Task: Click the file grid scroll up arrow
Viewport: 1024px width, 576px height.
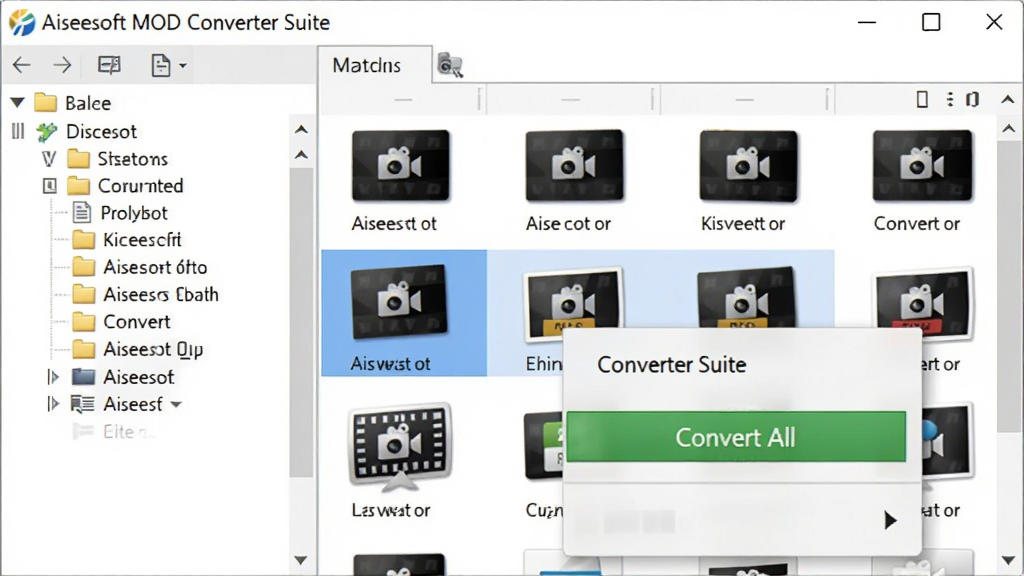Action: point(1009,129)
